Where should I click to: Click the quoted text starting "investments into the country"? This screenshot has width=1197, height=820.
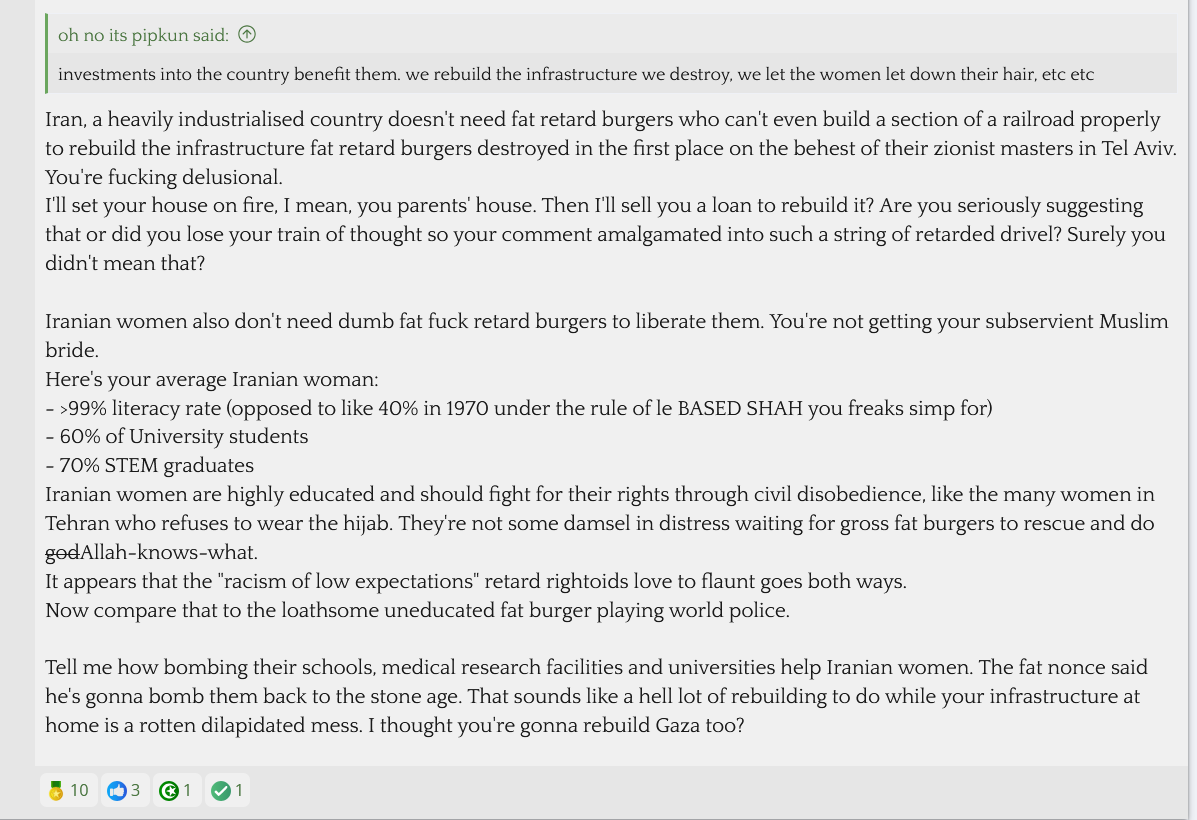[575, 74]
